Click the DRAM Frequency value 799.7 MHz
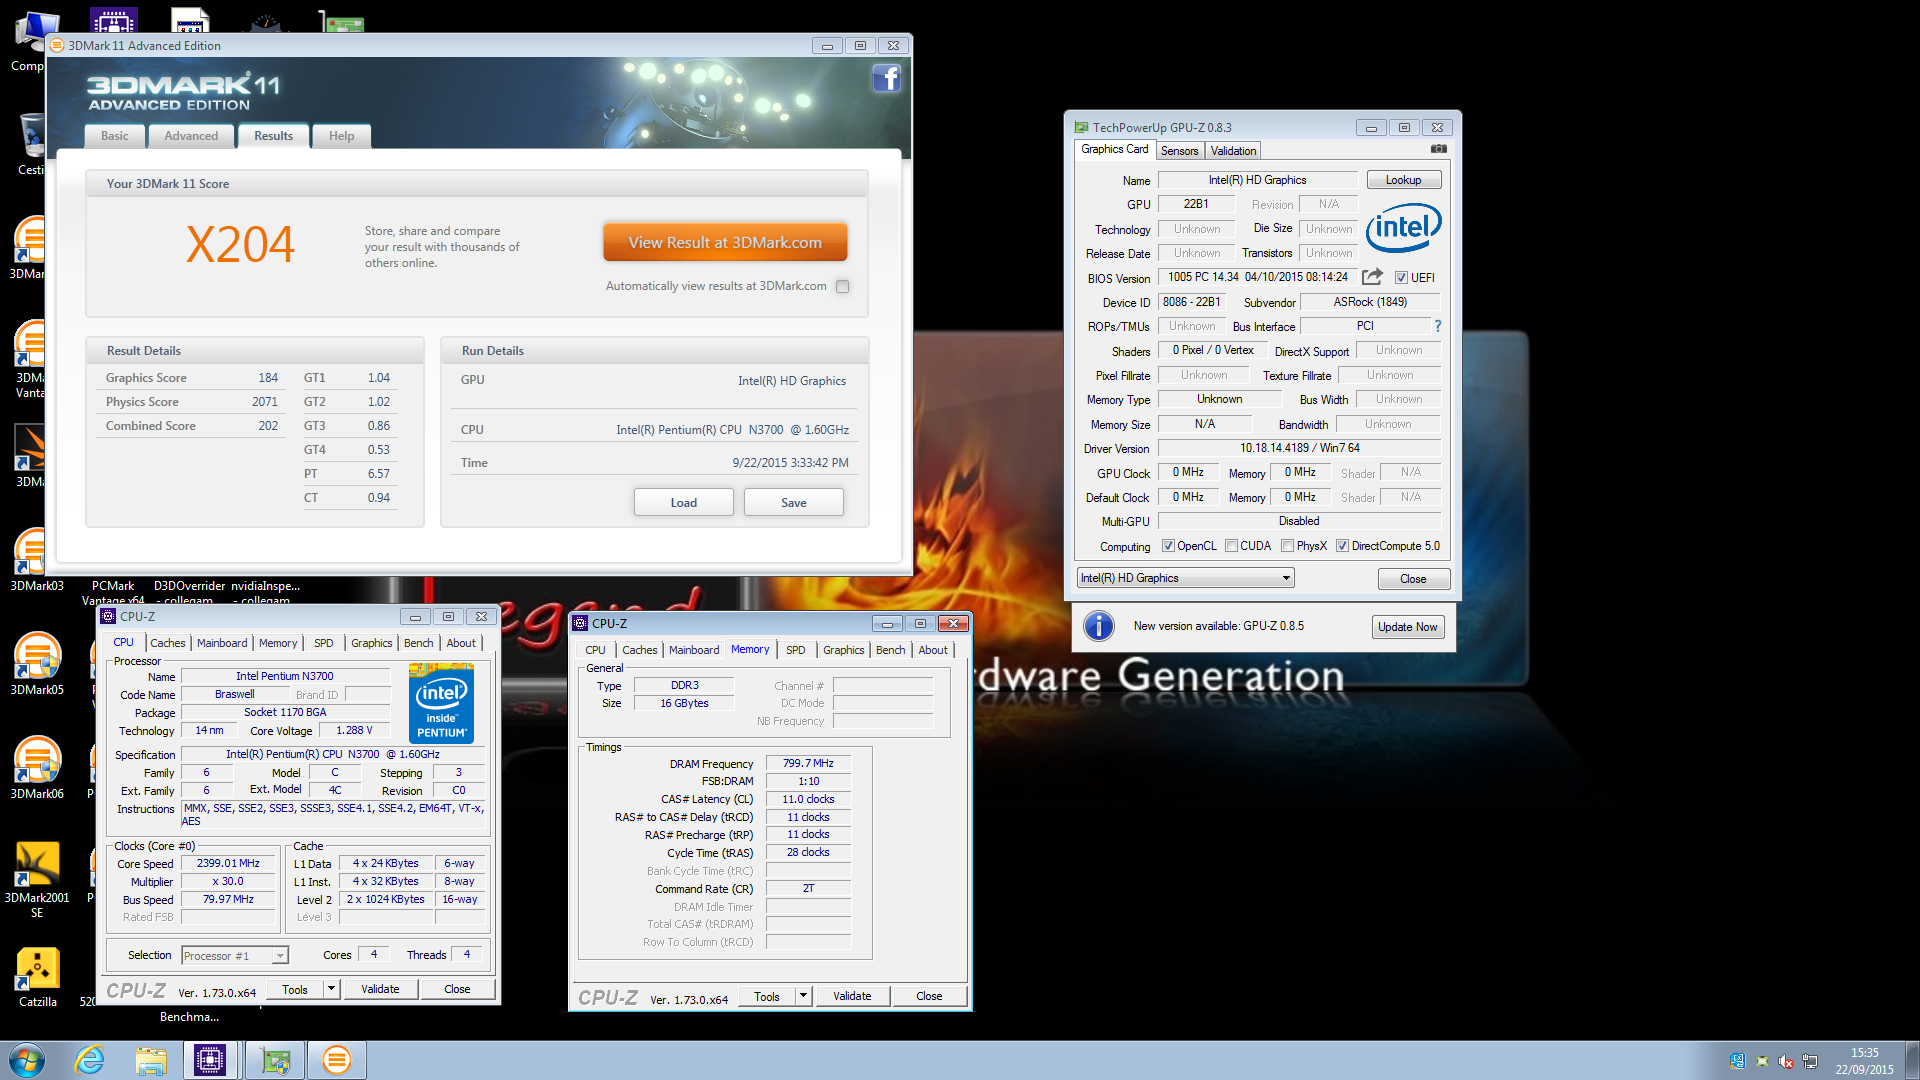This screenshot has width=1920, height=1080. [808, 763]
